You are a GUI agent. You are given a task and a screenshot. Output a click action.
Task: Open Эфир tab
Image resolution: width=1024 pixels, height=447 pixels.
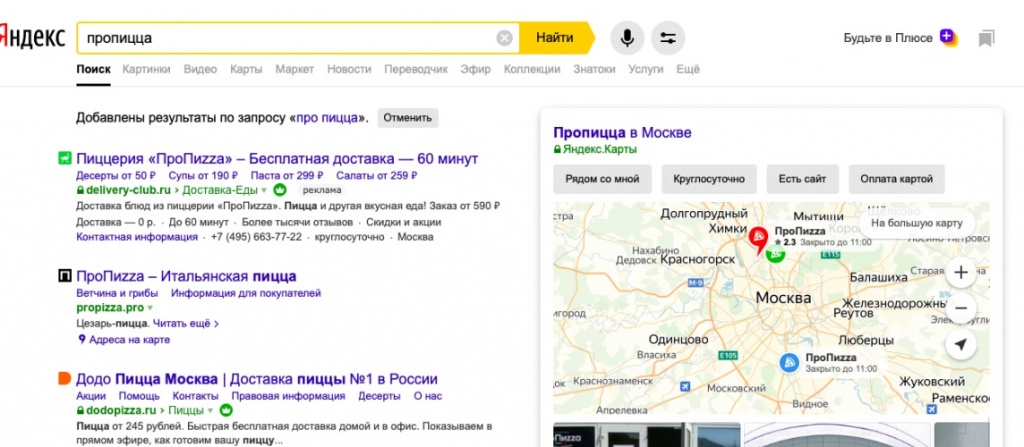point(475,69)
